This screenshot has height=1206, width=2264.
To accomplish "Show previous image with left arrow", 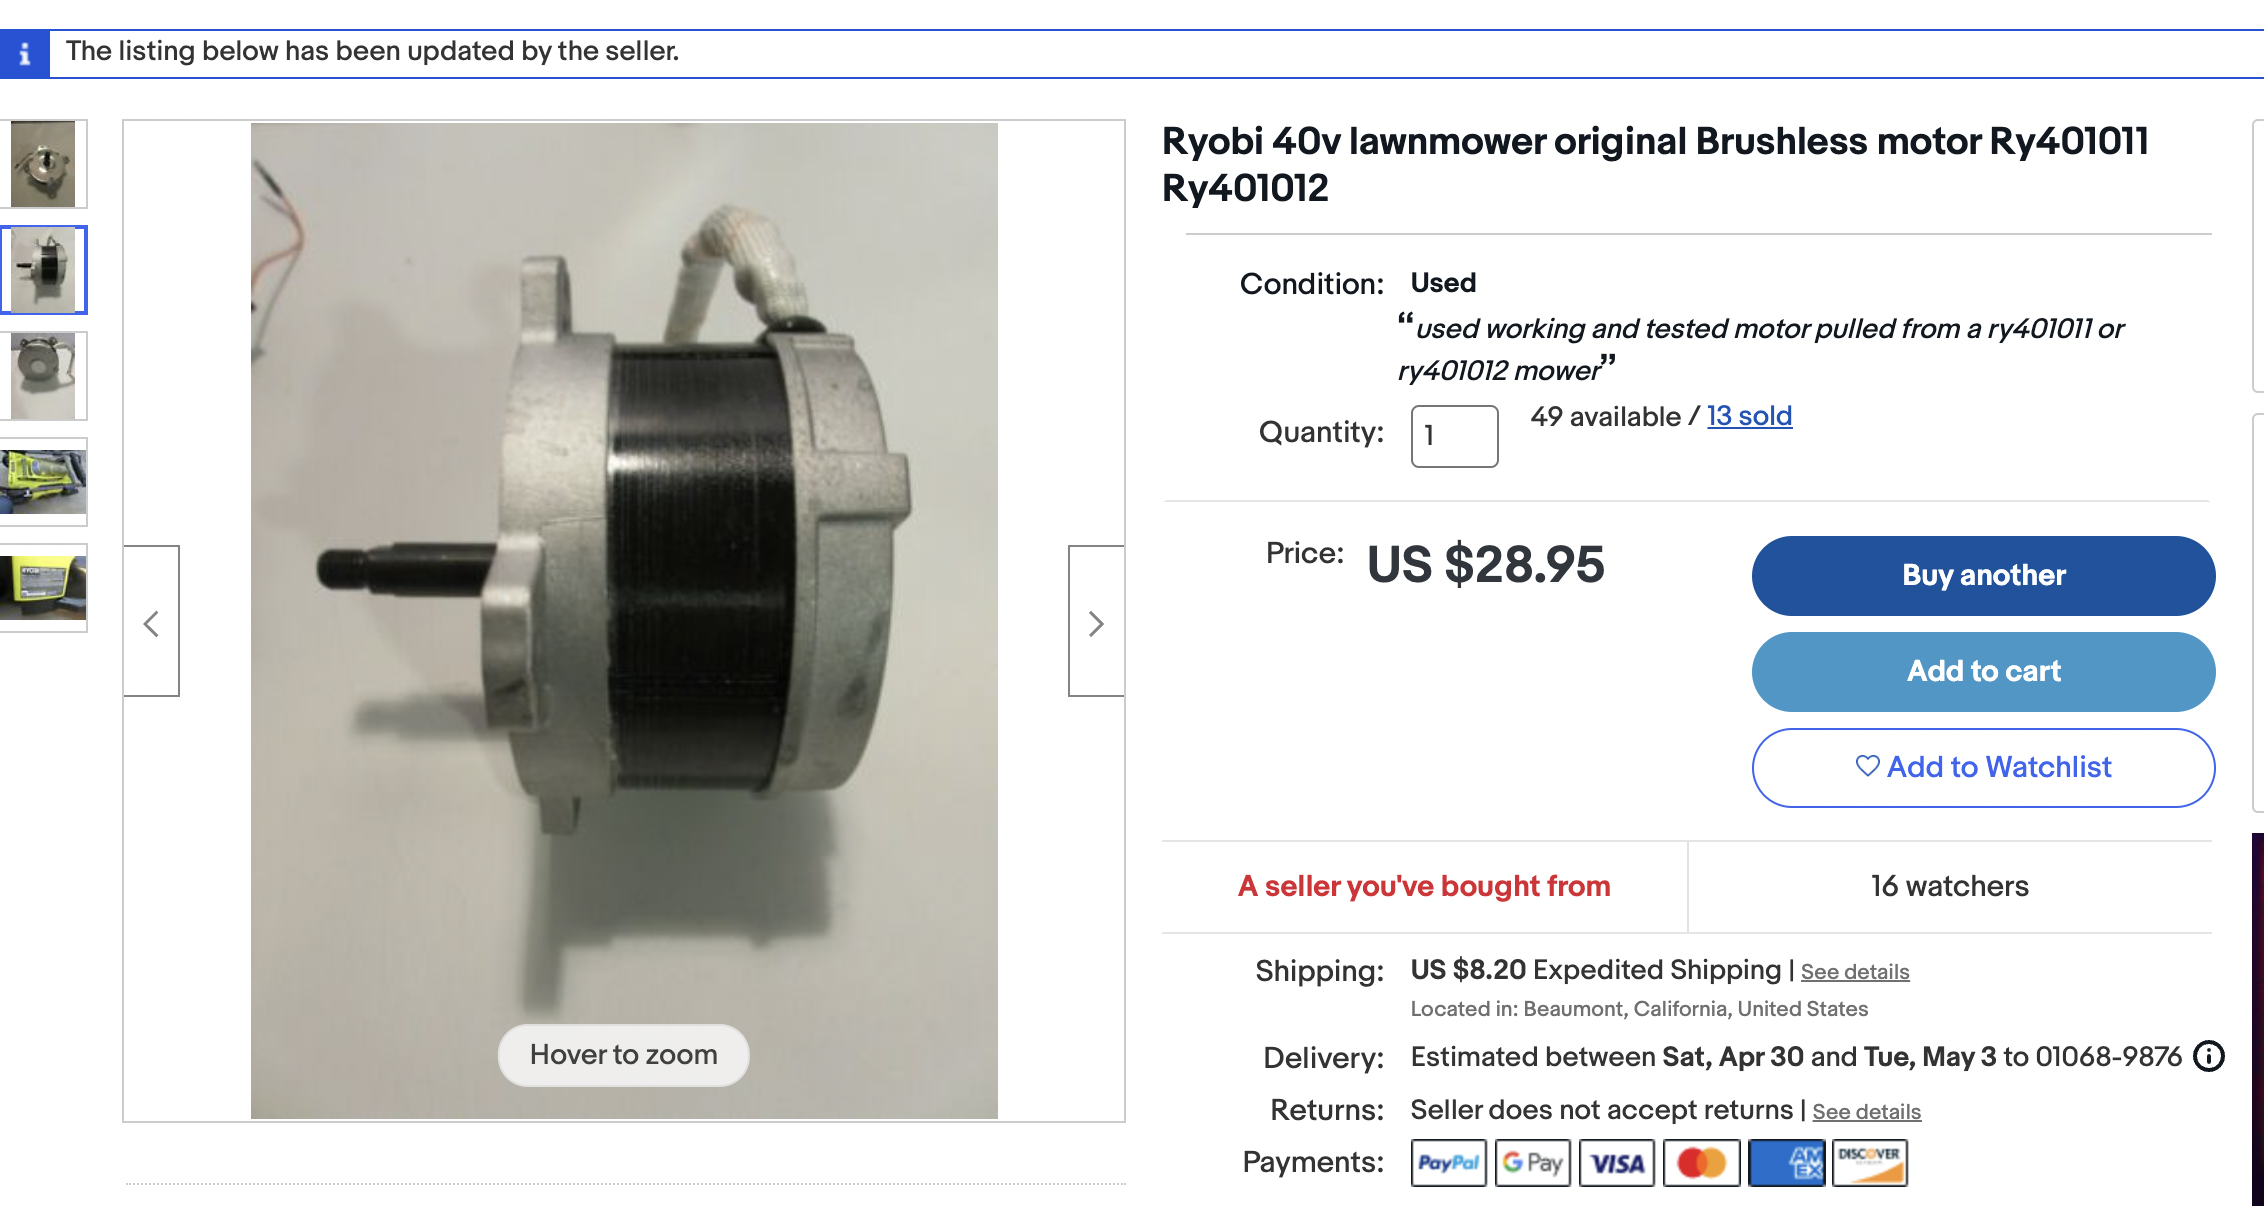I will tap(152, 621).
